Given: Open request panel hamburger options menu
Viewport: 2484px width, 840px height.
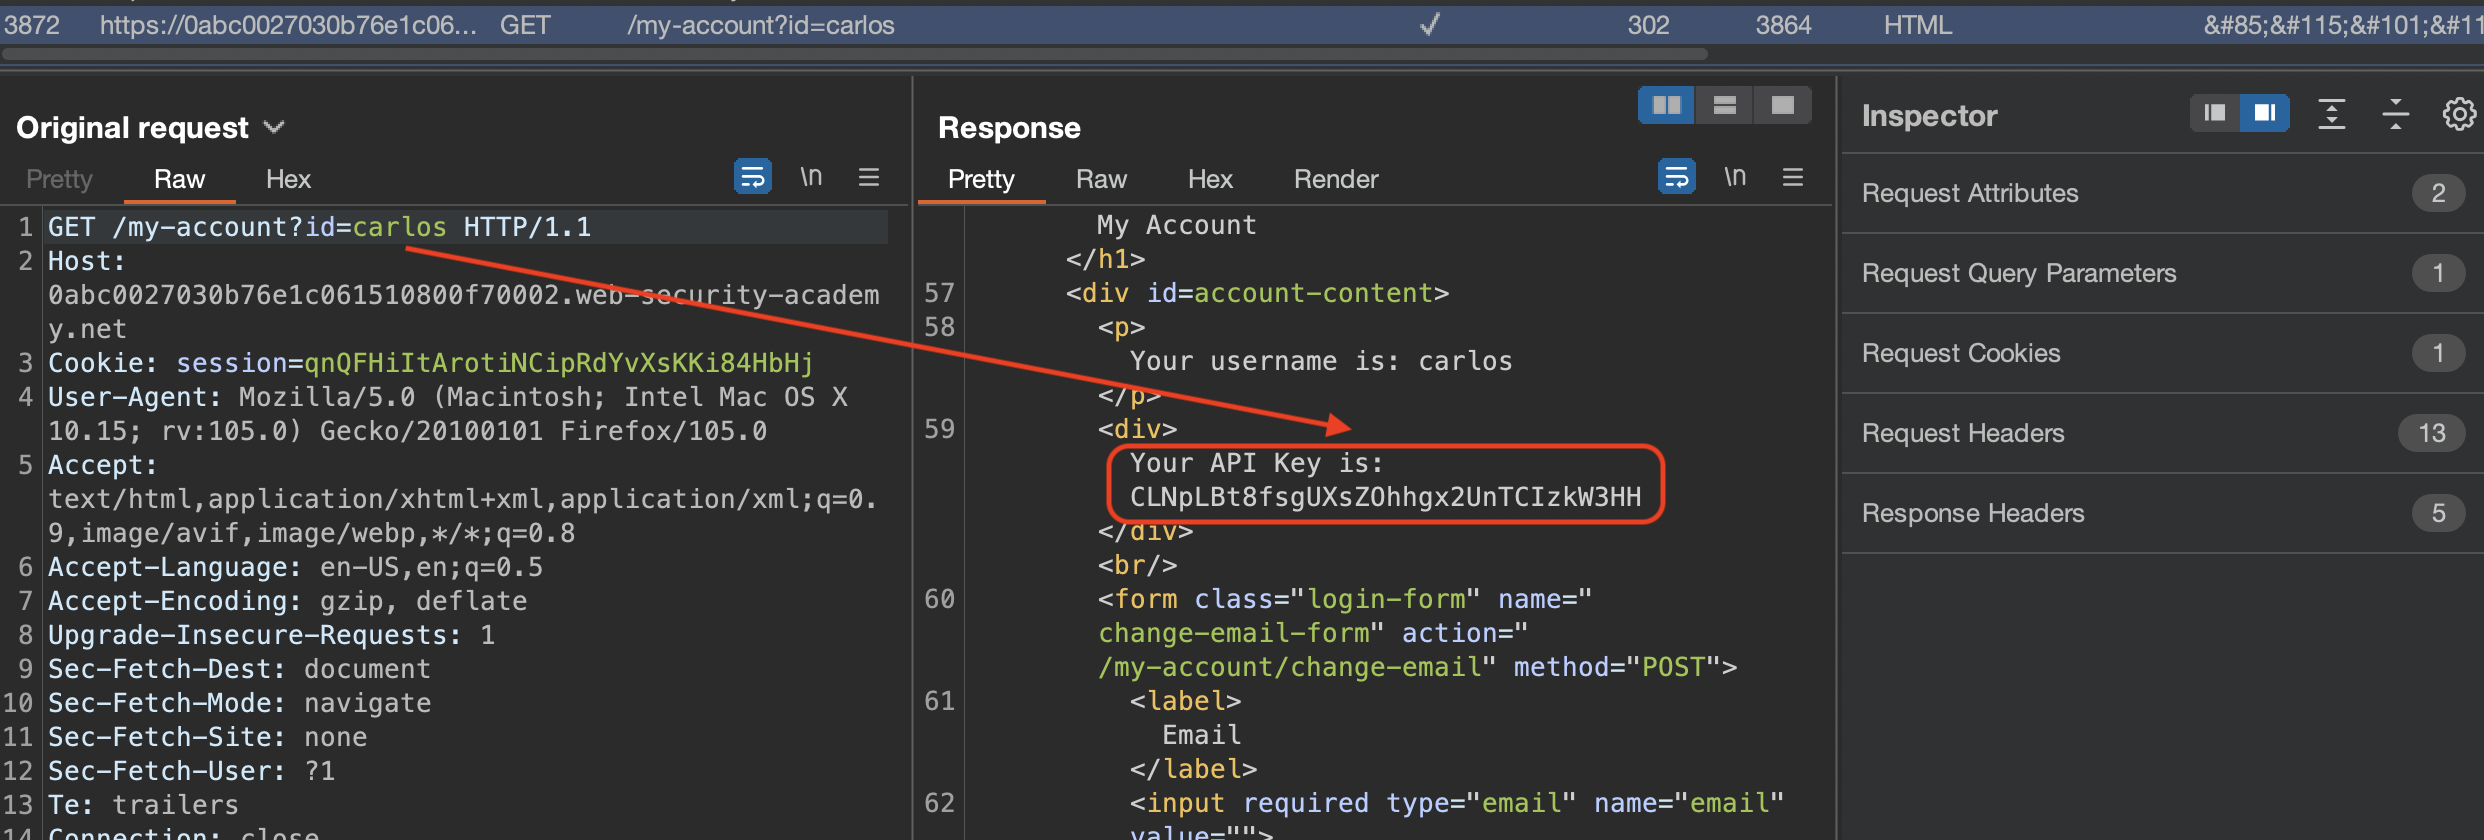Looking at the screenshot, I should (x=868, y=177).
